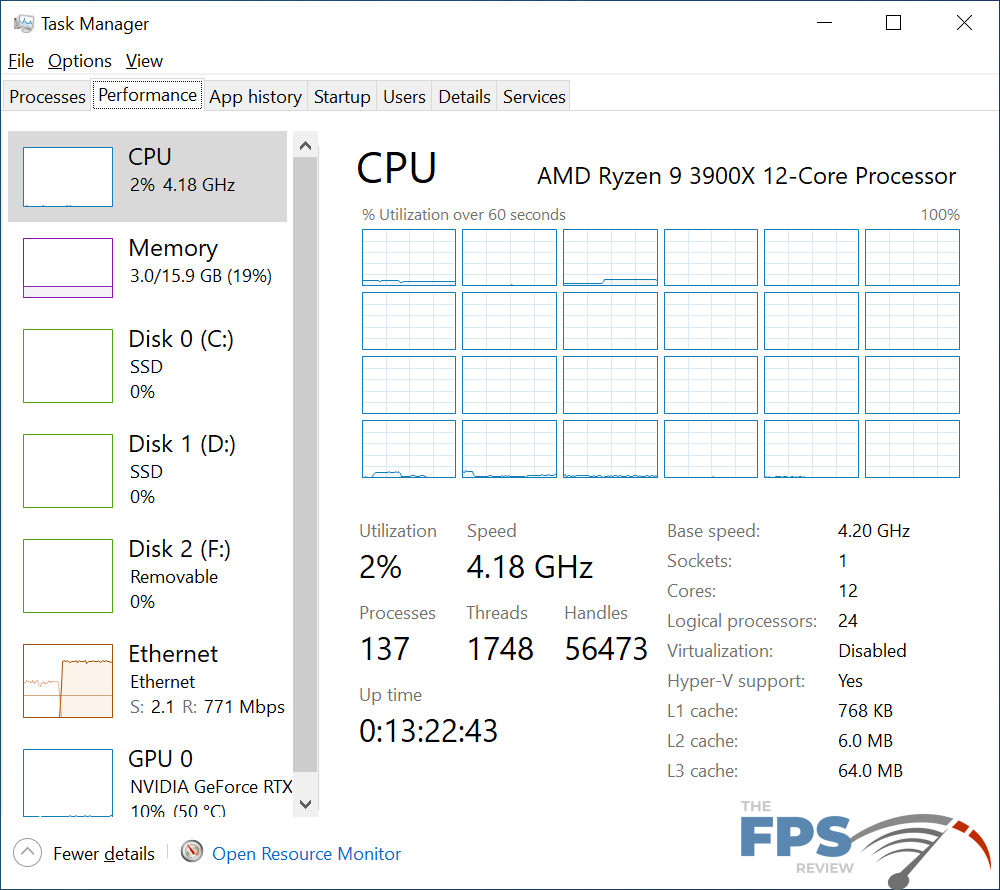Click the Task Manager app icon in title bar

24,24
